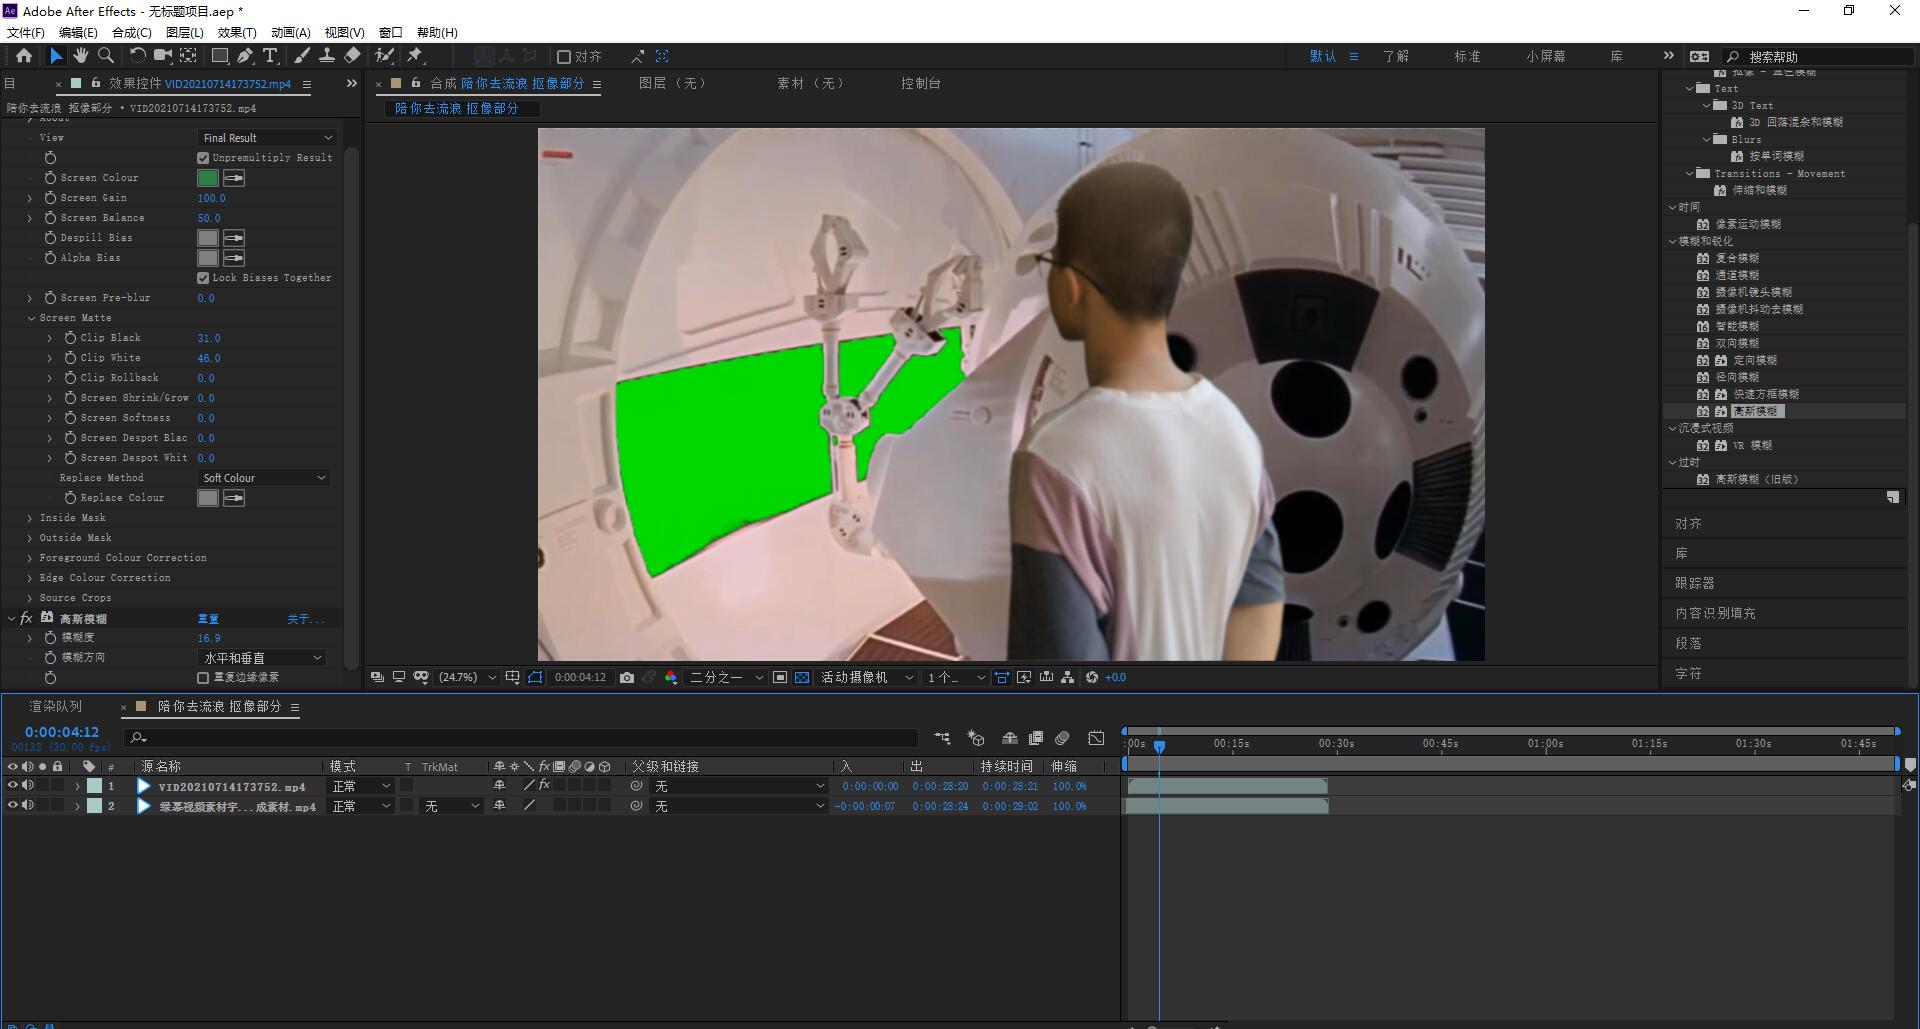Click the Home icon in the toolbar
Viewport: 1920px width, 1029px height.
point(24,56)
